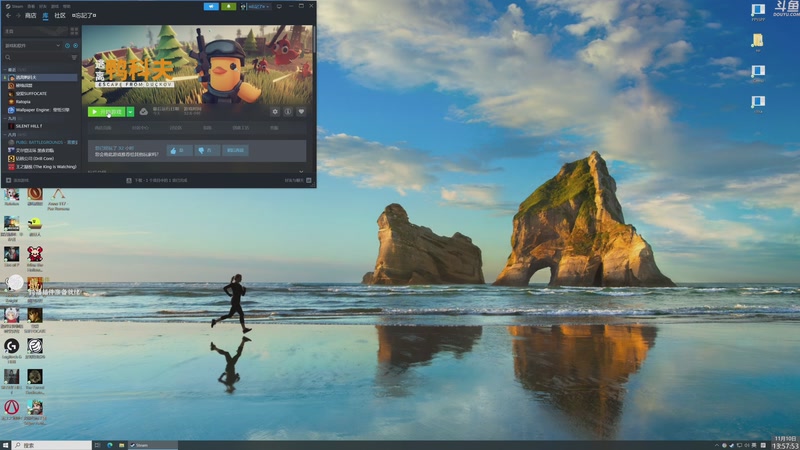Image resolution: width=800 pixels, height=450 pixels.
Task: Click the blue announcements megaphone button
Action: (211, 6)
